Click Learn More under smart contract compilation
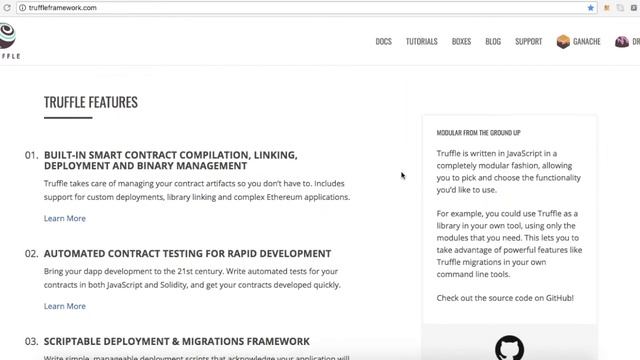Image resolution: width=640 pixels, height=360 pixels. pos(65,218)
